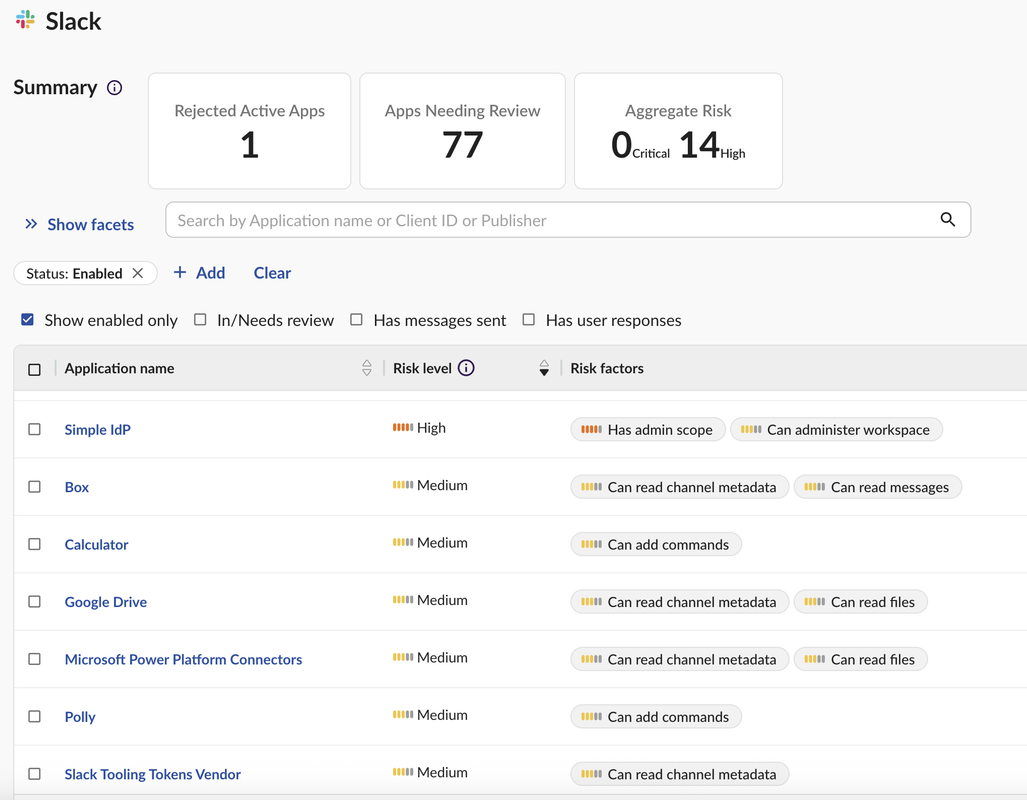The width and height of the screenshot is (1027, 800).
Task: Click Google Drive's Can read channel metadata tag
Action: (x=680, y=602)
